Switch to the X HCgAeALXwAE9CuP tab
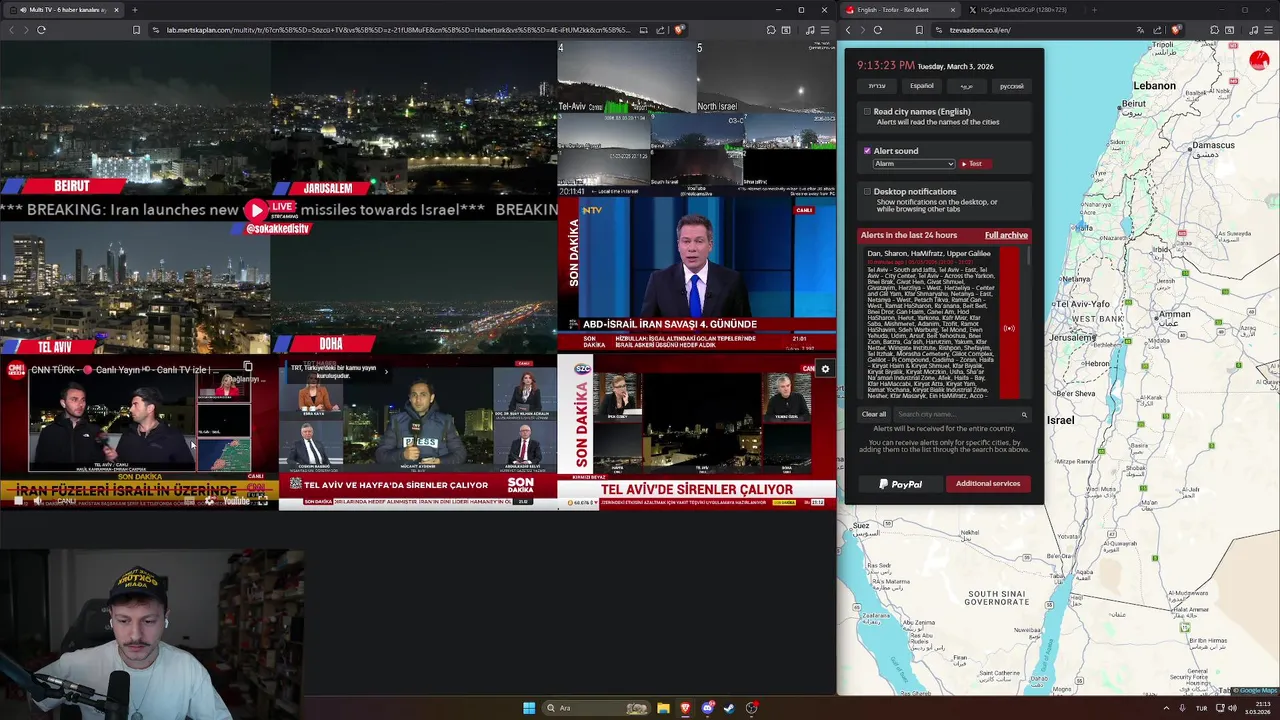The width and height of the screenshot is (1280, 720). [1023, 10]
